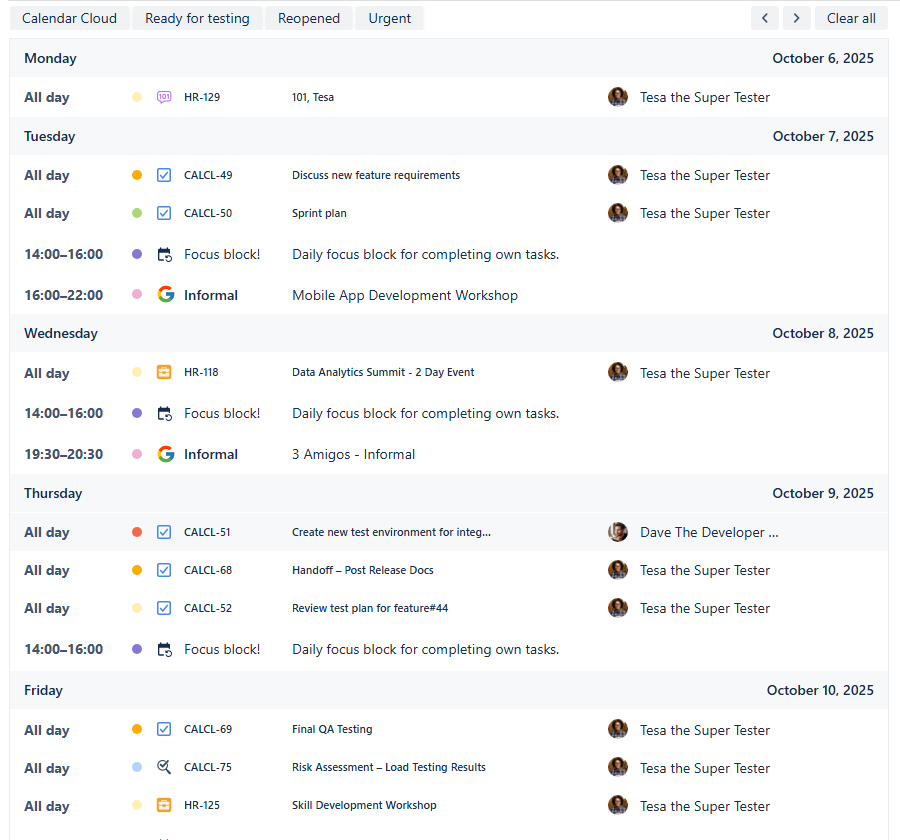
Task: Go to the previous week with left chevron
Action: tap(765, 18)
